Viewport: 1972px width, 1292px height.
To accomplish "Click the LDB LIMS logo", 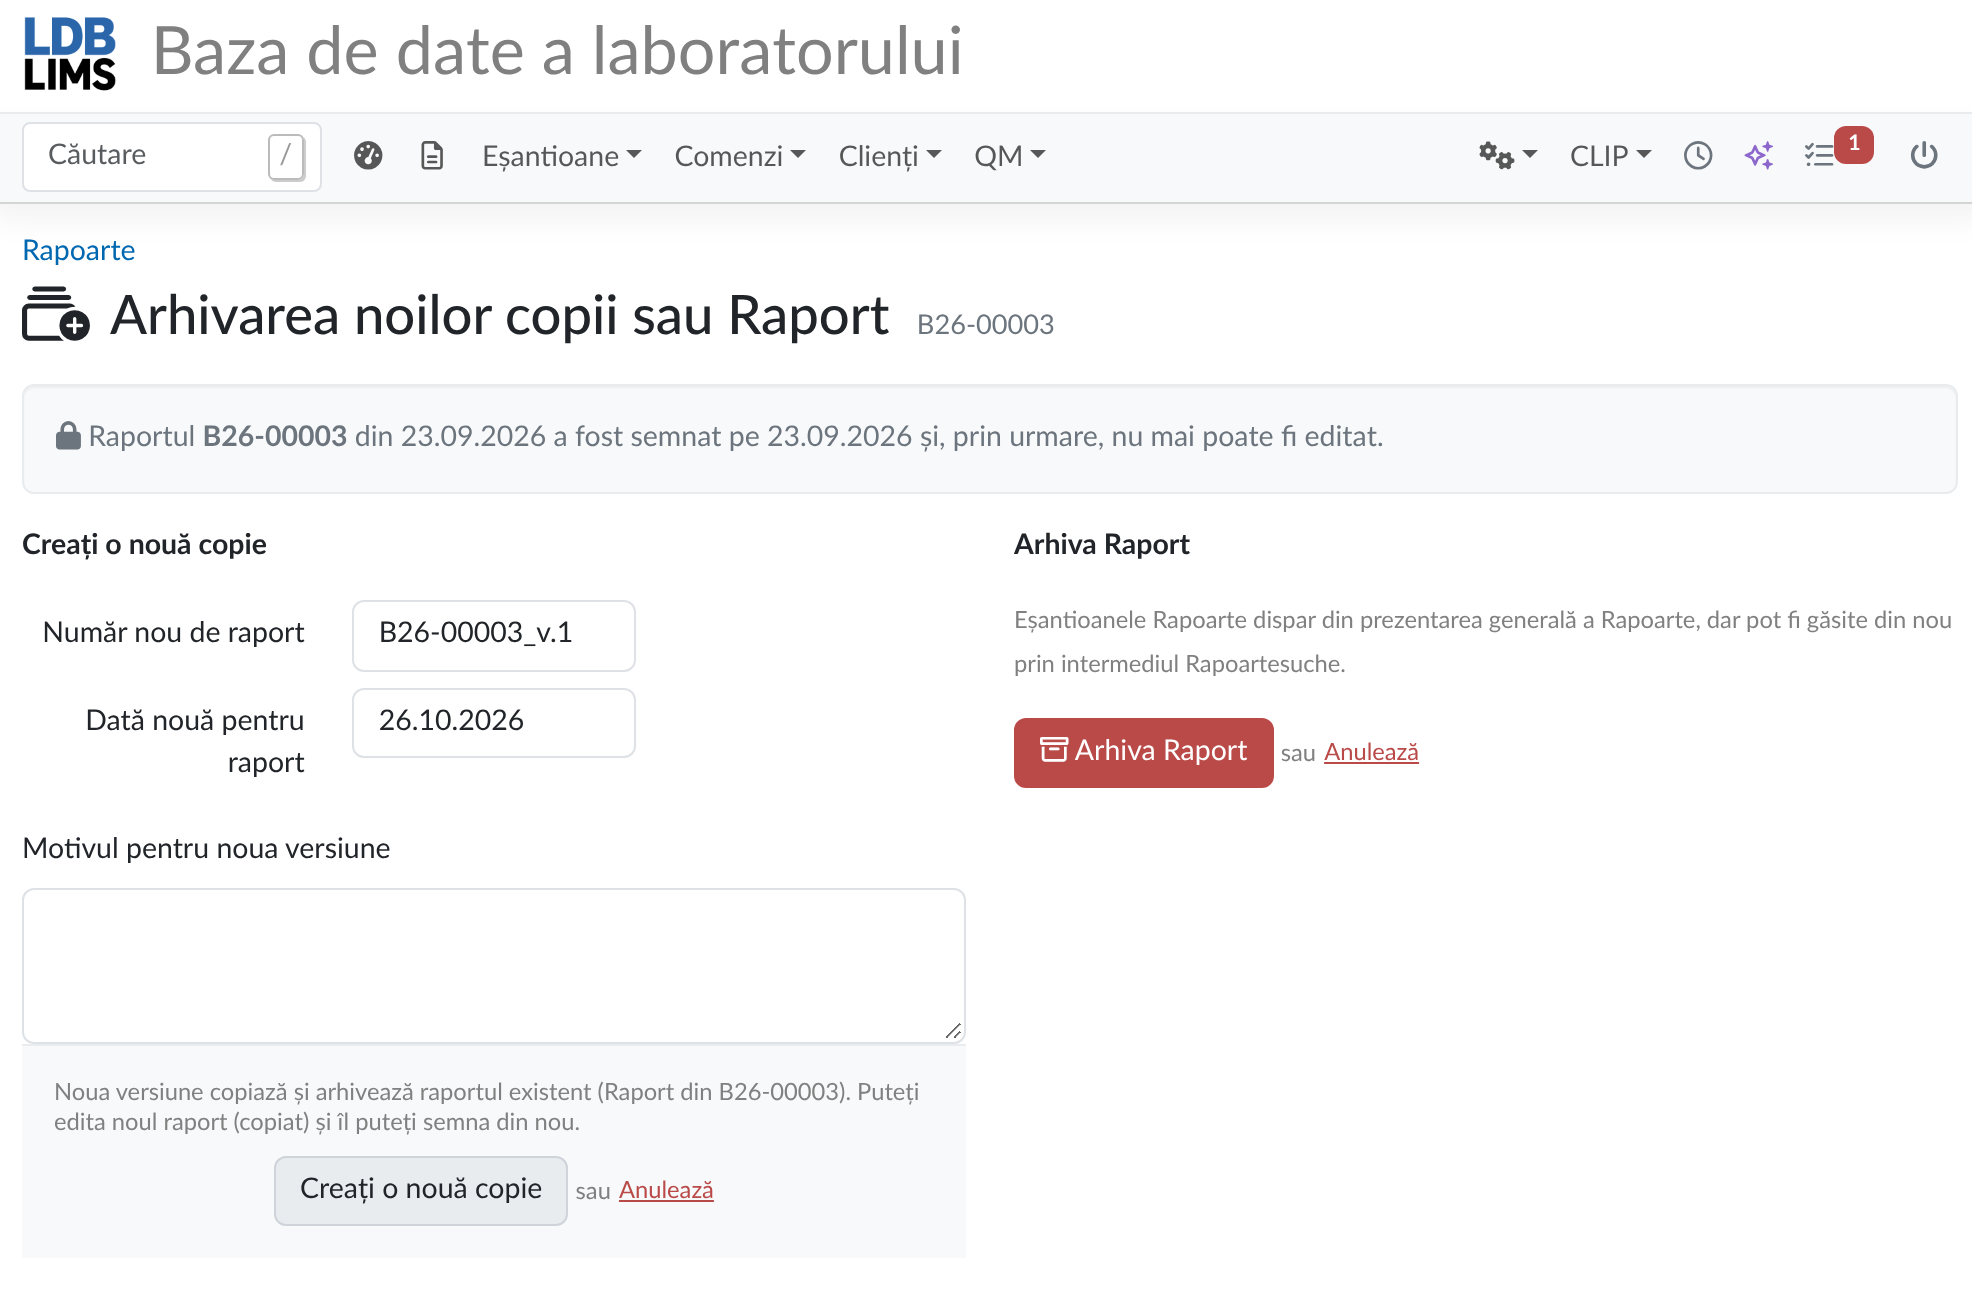I will pyautogui.click(x=70, y=54).
